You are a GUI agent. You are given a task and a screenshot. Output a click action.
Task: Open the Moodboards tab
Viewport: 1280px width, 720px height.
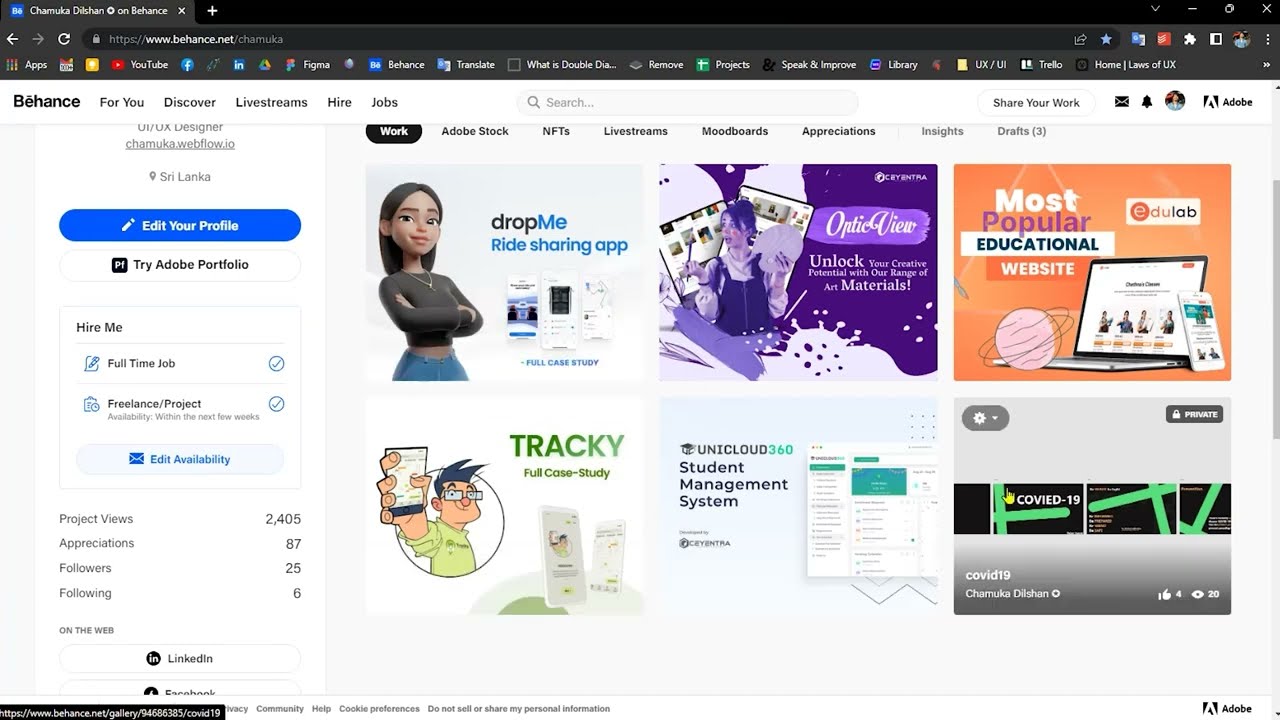735,131
